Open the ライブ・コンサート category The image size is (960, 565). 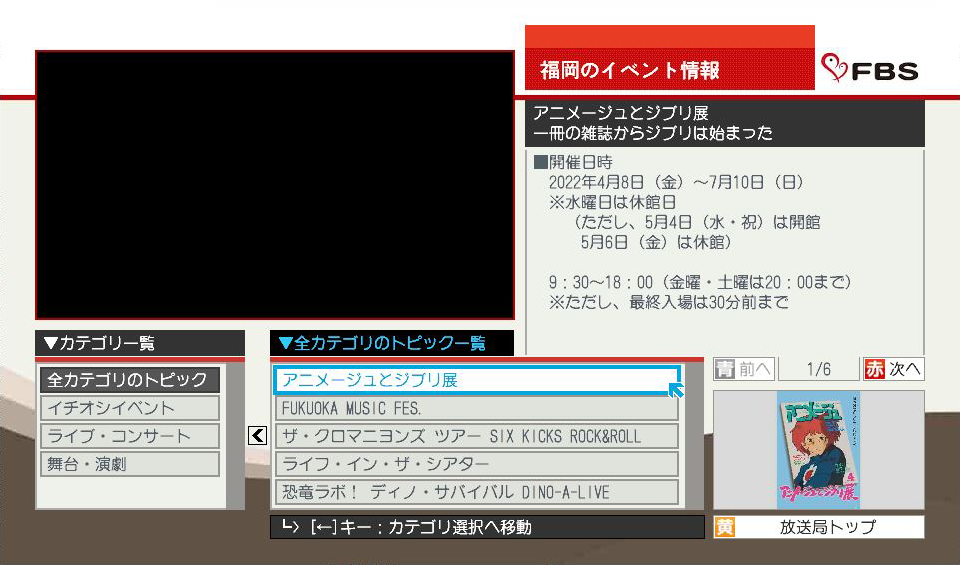pyautogui.click(x=130, y=436)
